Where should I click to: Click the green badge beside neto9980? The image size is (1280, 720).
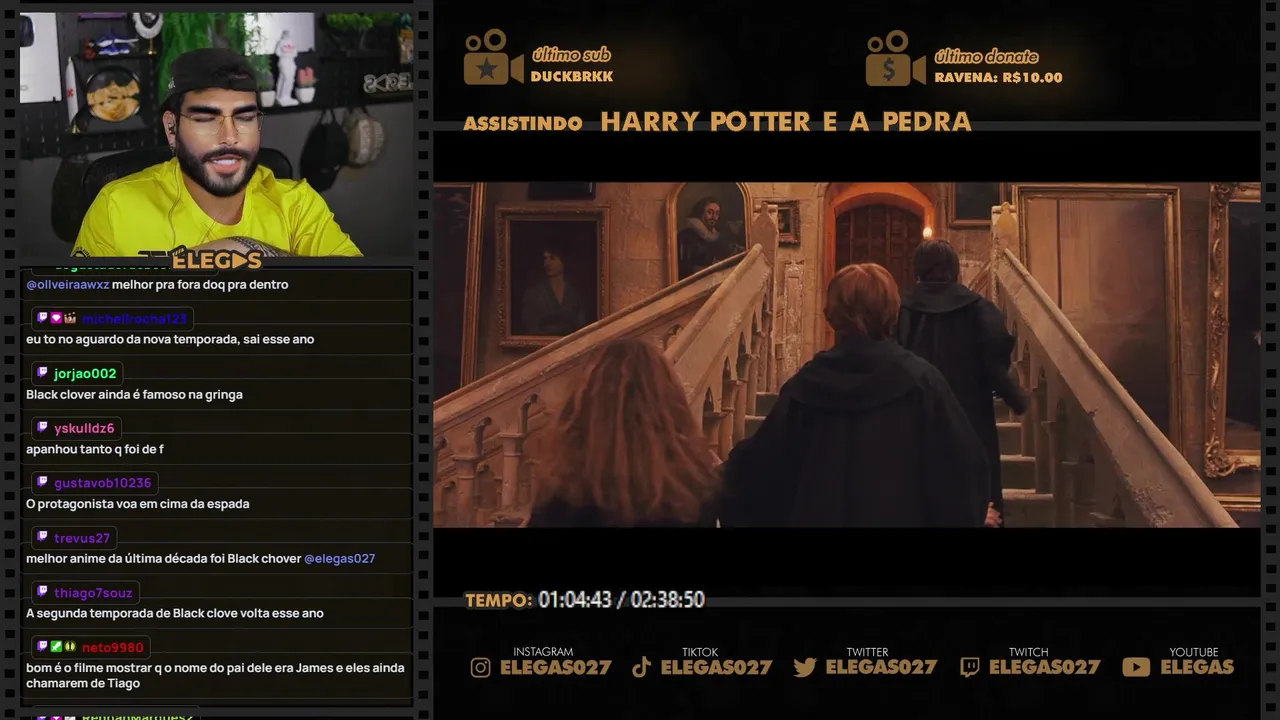[56, 647]
